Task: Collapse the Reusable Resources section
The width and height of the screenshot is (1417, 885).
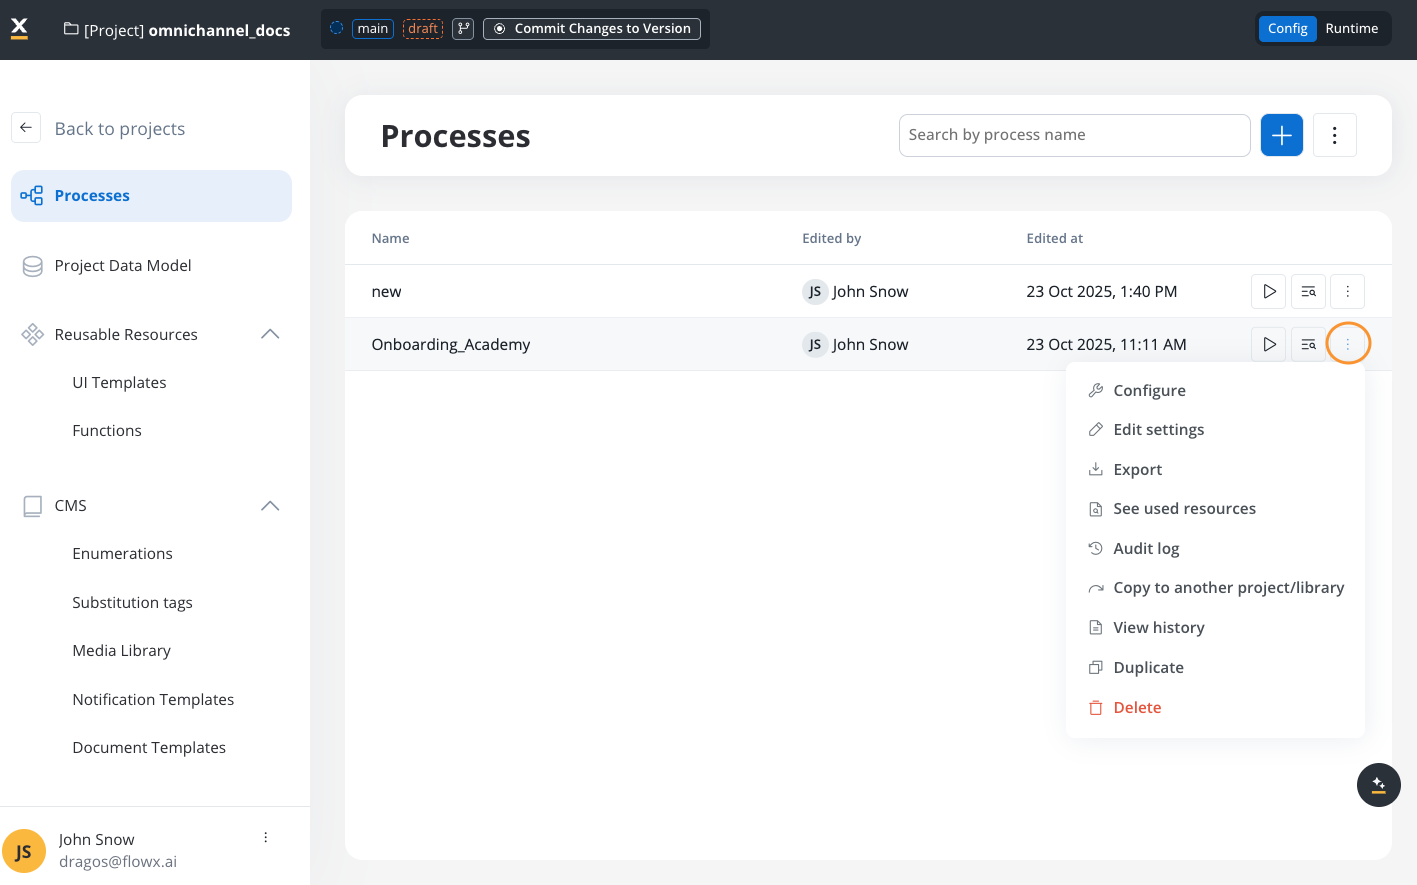Action: (x=269, y=334)
